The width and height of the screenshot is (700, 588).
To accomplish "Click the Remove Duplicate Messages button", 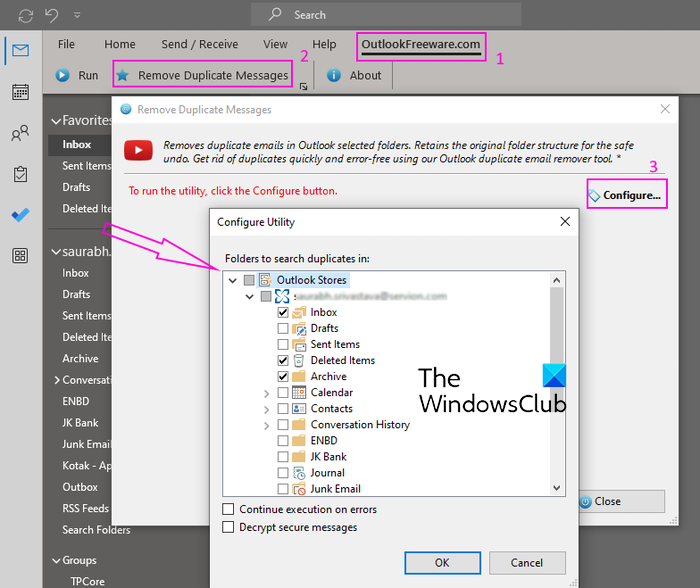I will (x=203, y=75).
